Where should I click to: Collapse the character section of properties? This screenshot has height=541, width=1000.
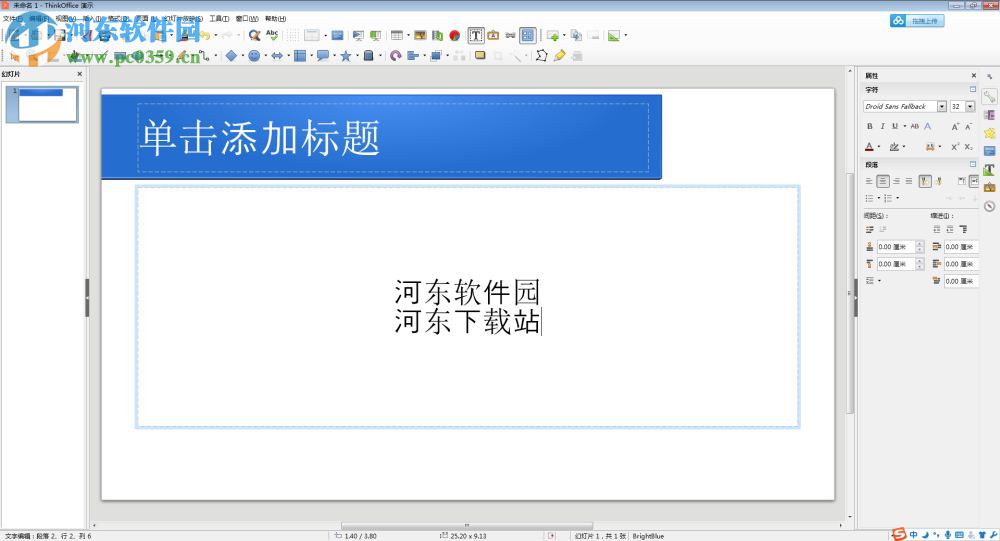click(x=973, y=89)
